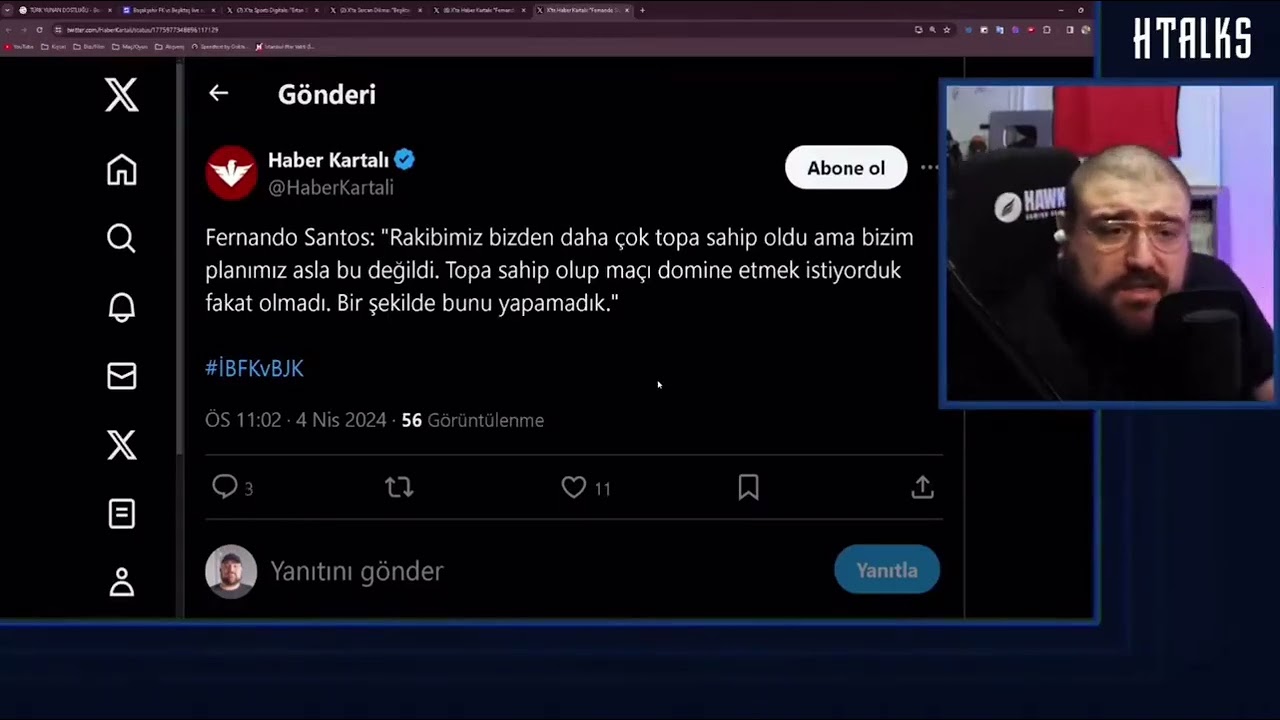1280x720 pixels.
Task: Click the tweet text starting Fernando Santos
Action: coord(560,270)
